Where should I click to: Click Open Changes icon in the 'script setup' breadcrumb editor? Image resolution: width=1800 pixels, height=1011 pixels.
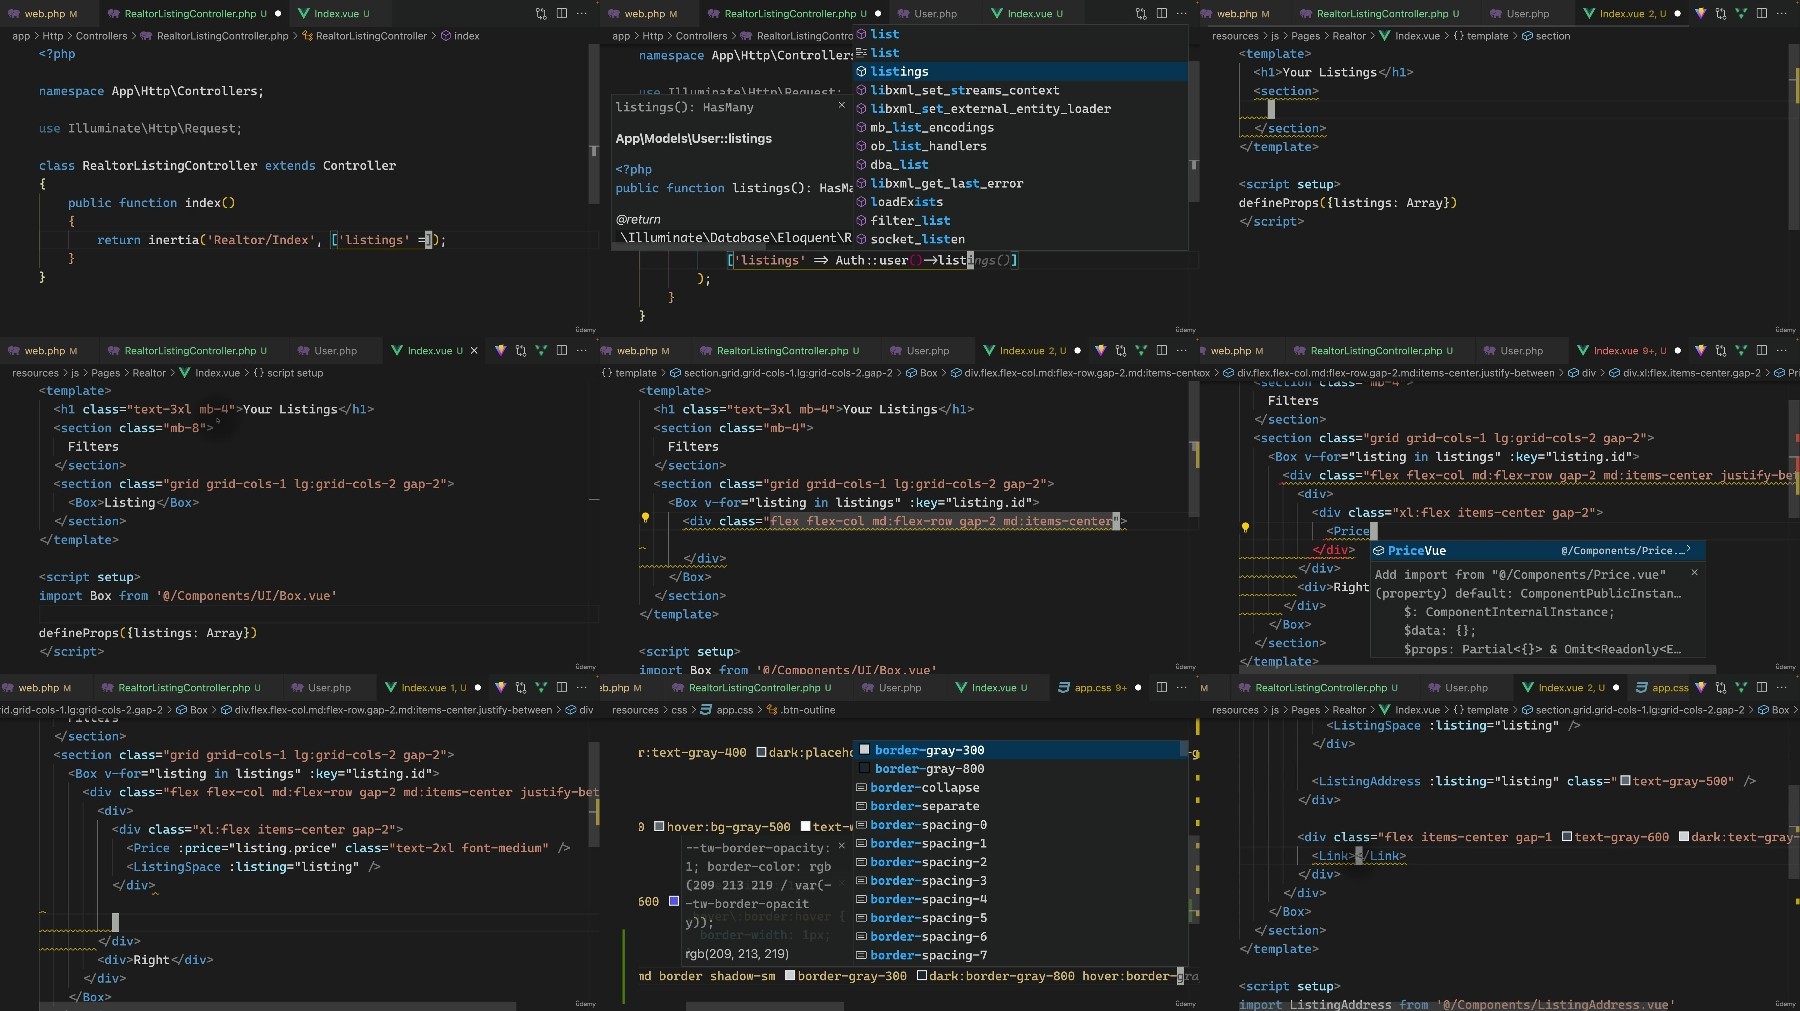coord(520,351)
